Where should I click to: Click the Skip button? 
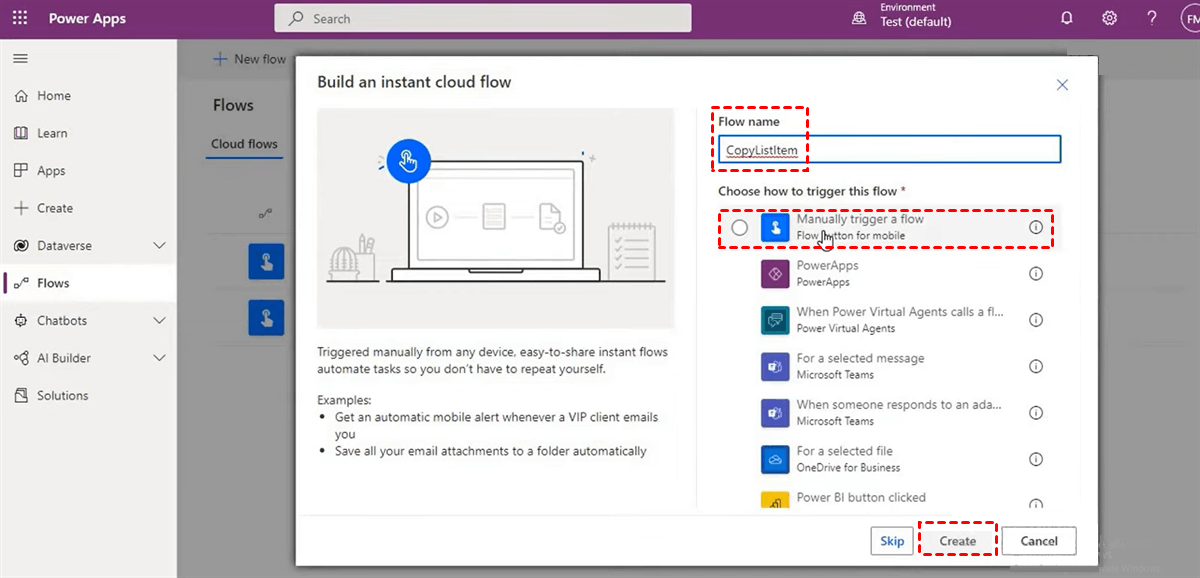pos(892,541)
